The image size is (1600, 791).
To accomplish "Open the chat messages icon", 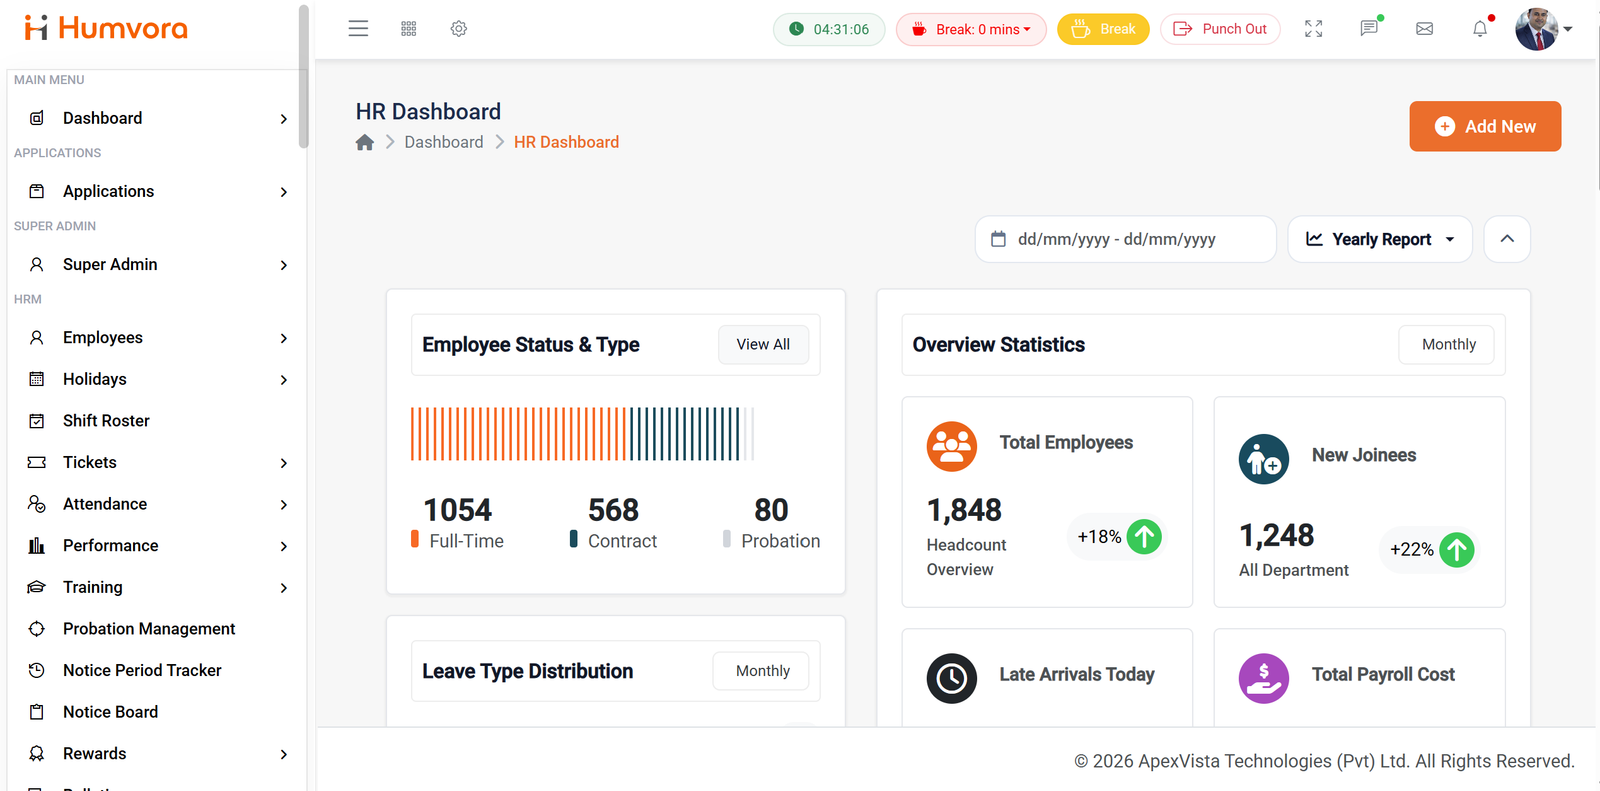I will tap(1370, 28).
